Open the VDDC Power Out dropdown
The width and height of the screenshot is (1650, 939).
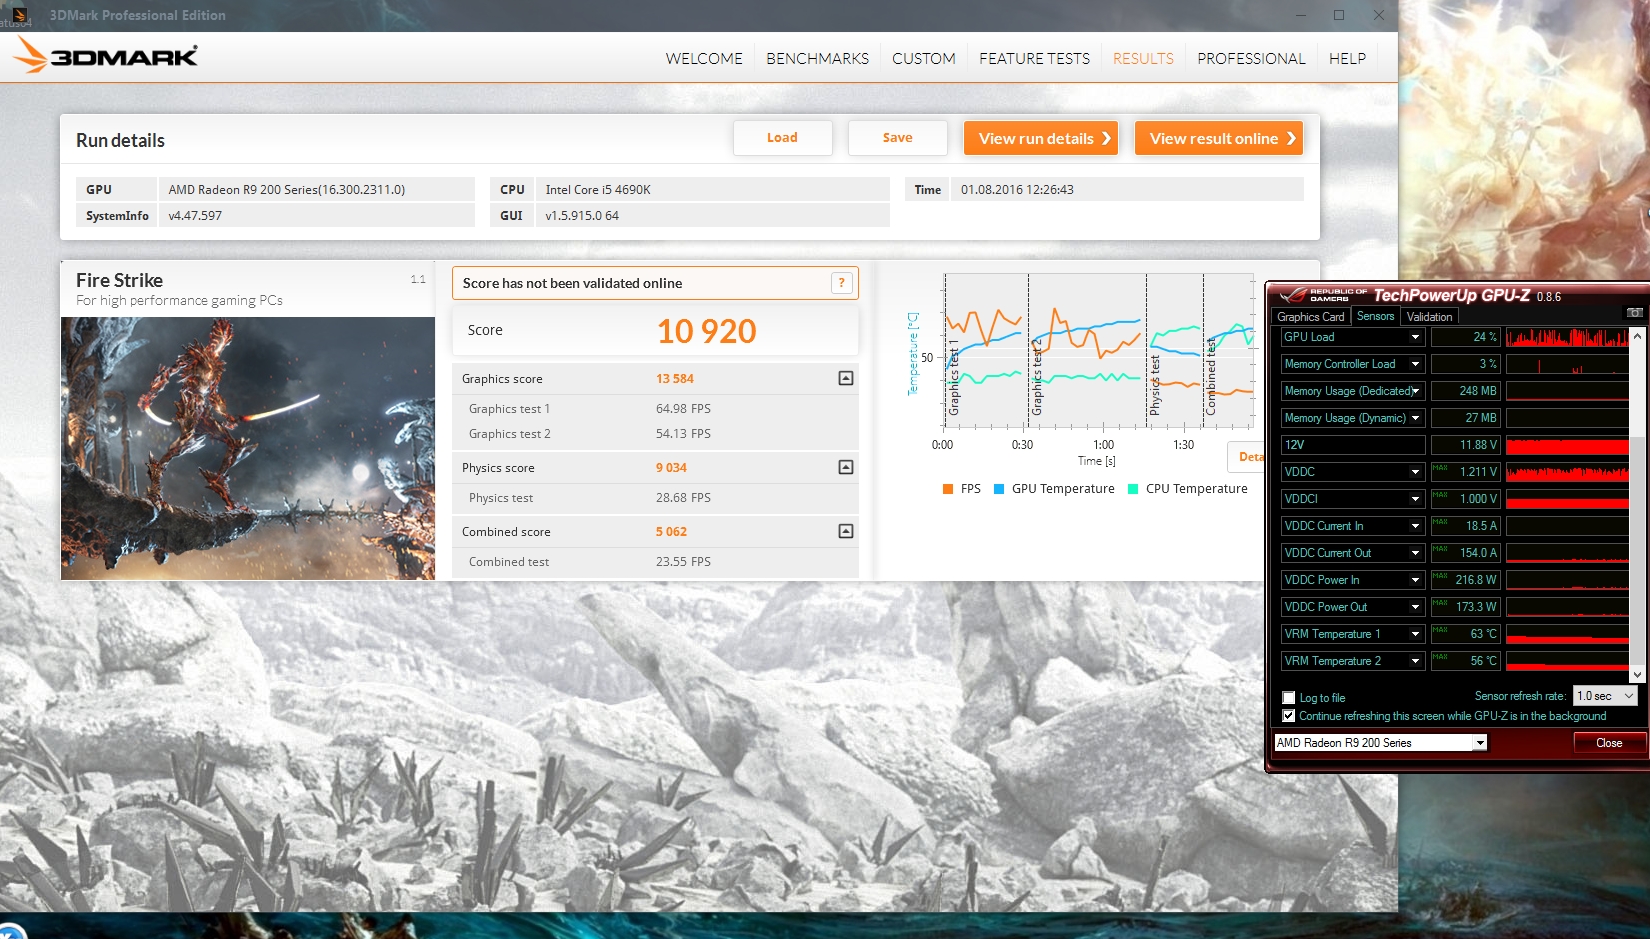[1415, 607]
